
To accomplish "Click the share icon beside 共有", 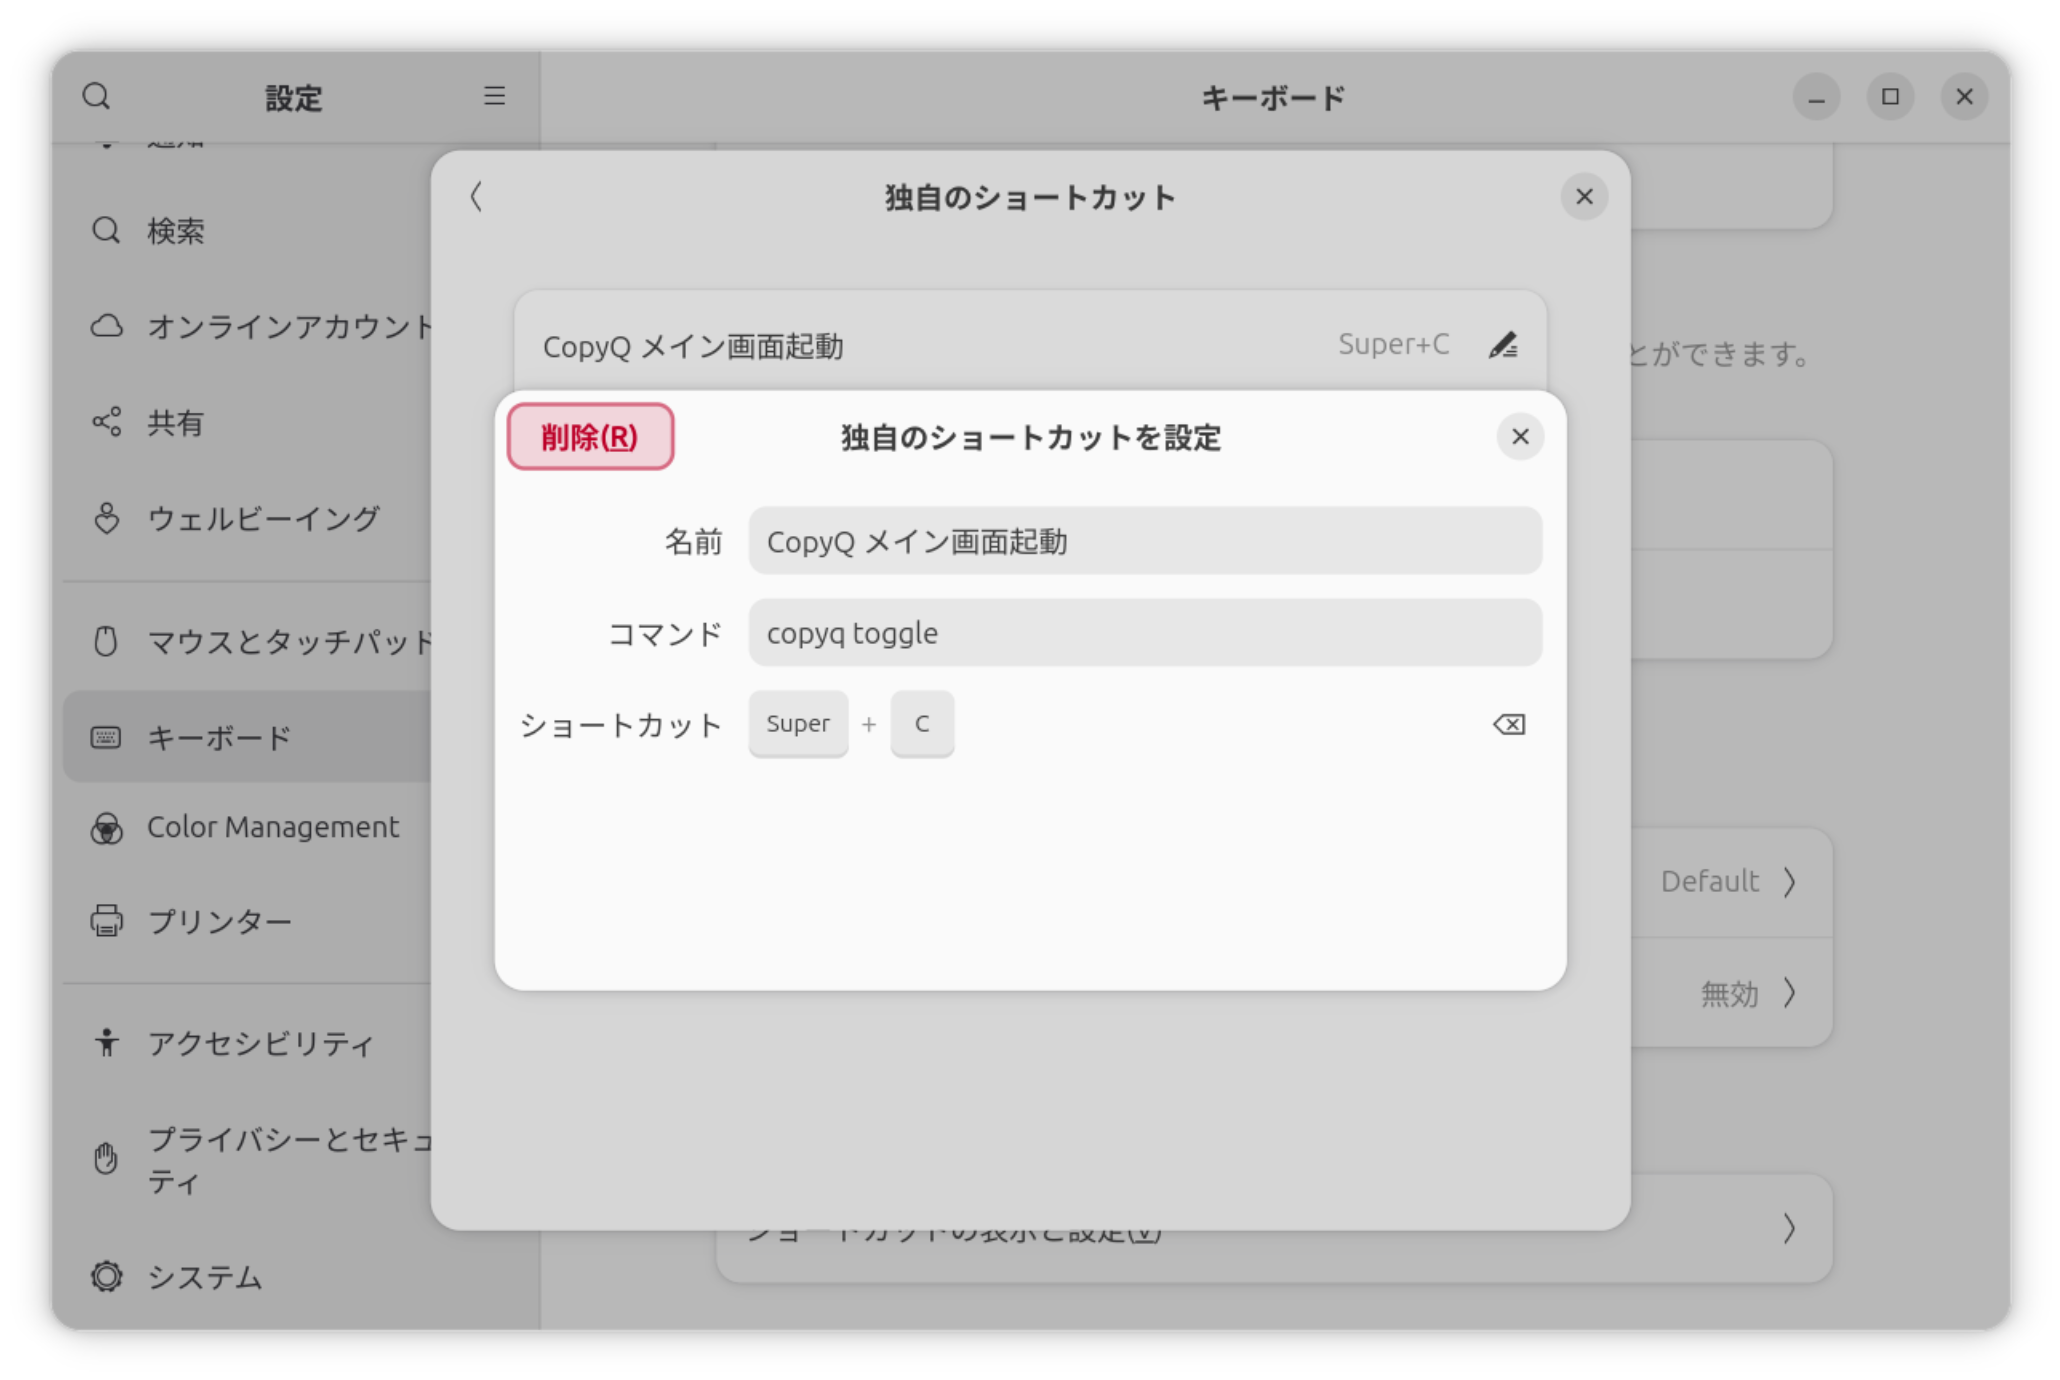I will [x=106, y=422].
